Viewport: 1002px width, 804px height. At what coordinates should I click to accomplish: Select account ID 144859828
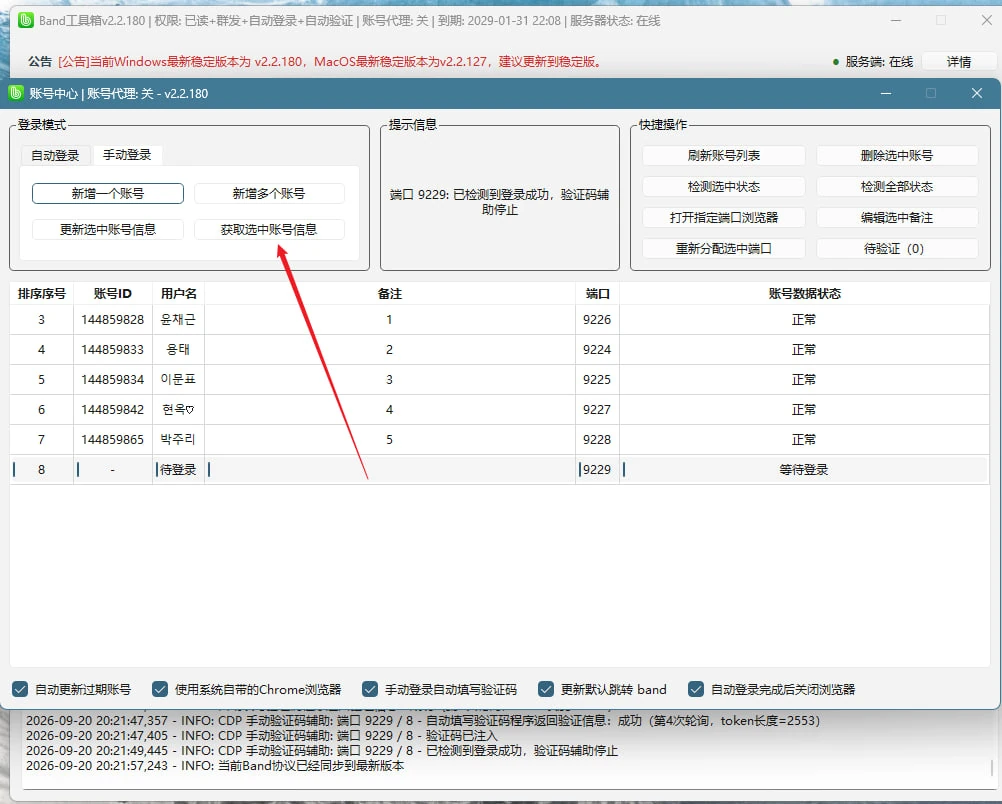click(112, 320)
